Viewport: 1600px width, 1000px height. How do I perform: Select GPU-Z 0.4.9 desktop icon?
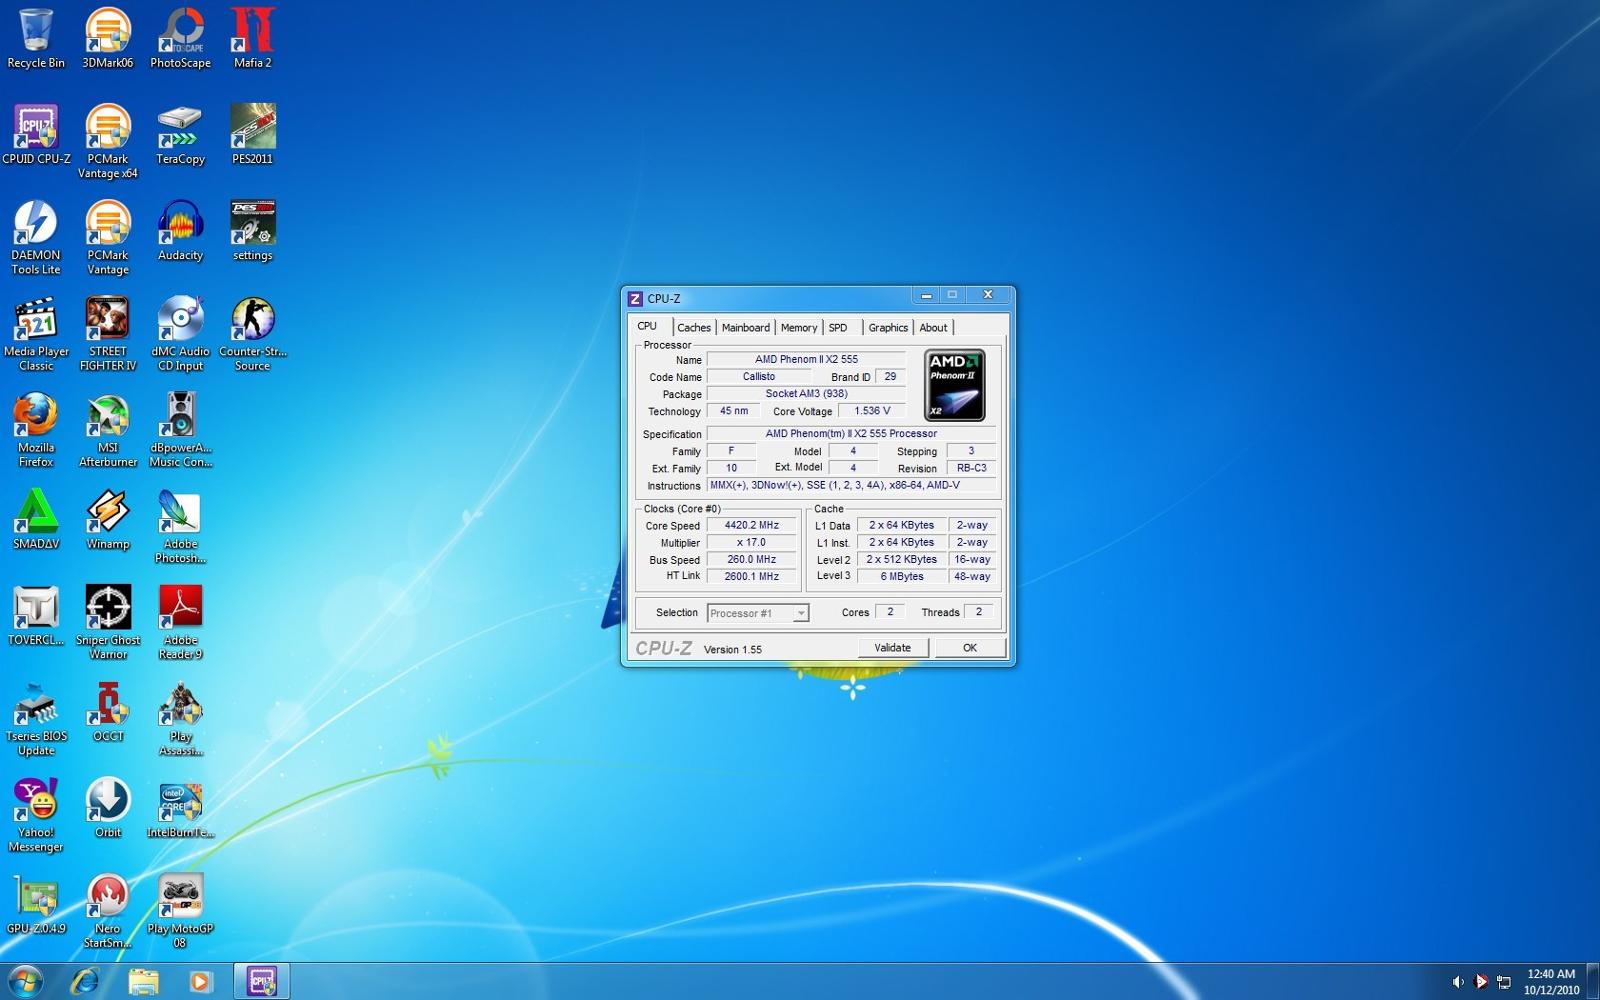[x=36, y=904]
